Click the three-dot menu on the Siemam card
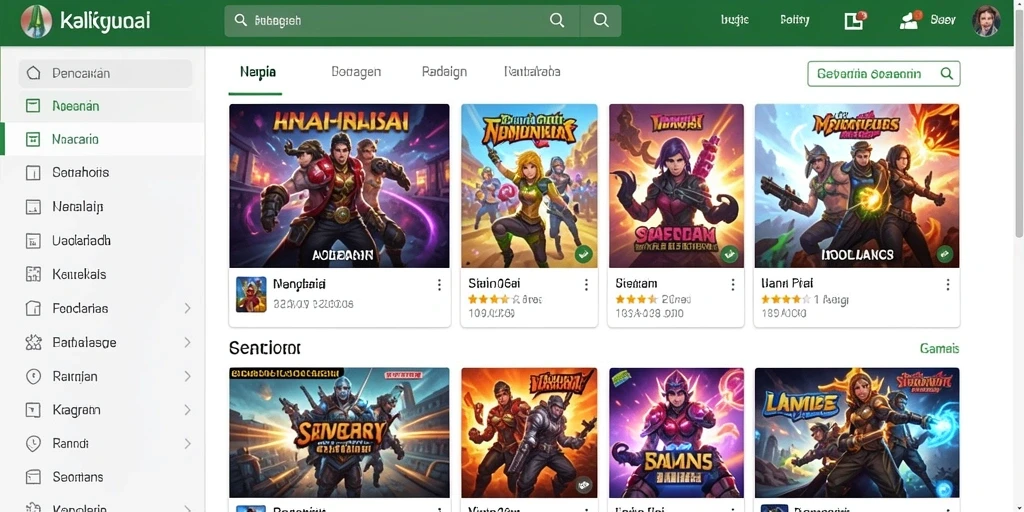 pyautogui.click(x=733, y=285)
